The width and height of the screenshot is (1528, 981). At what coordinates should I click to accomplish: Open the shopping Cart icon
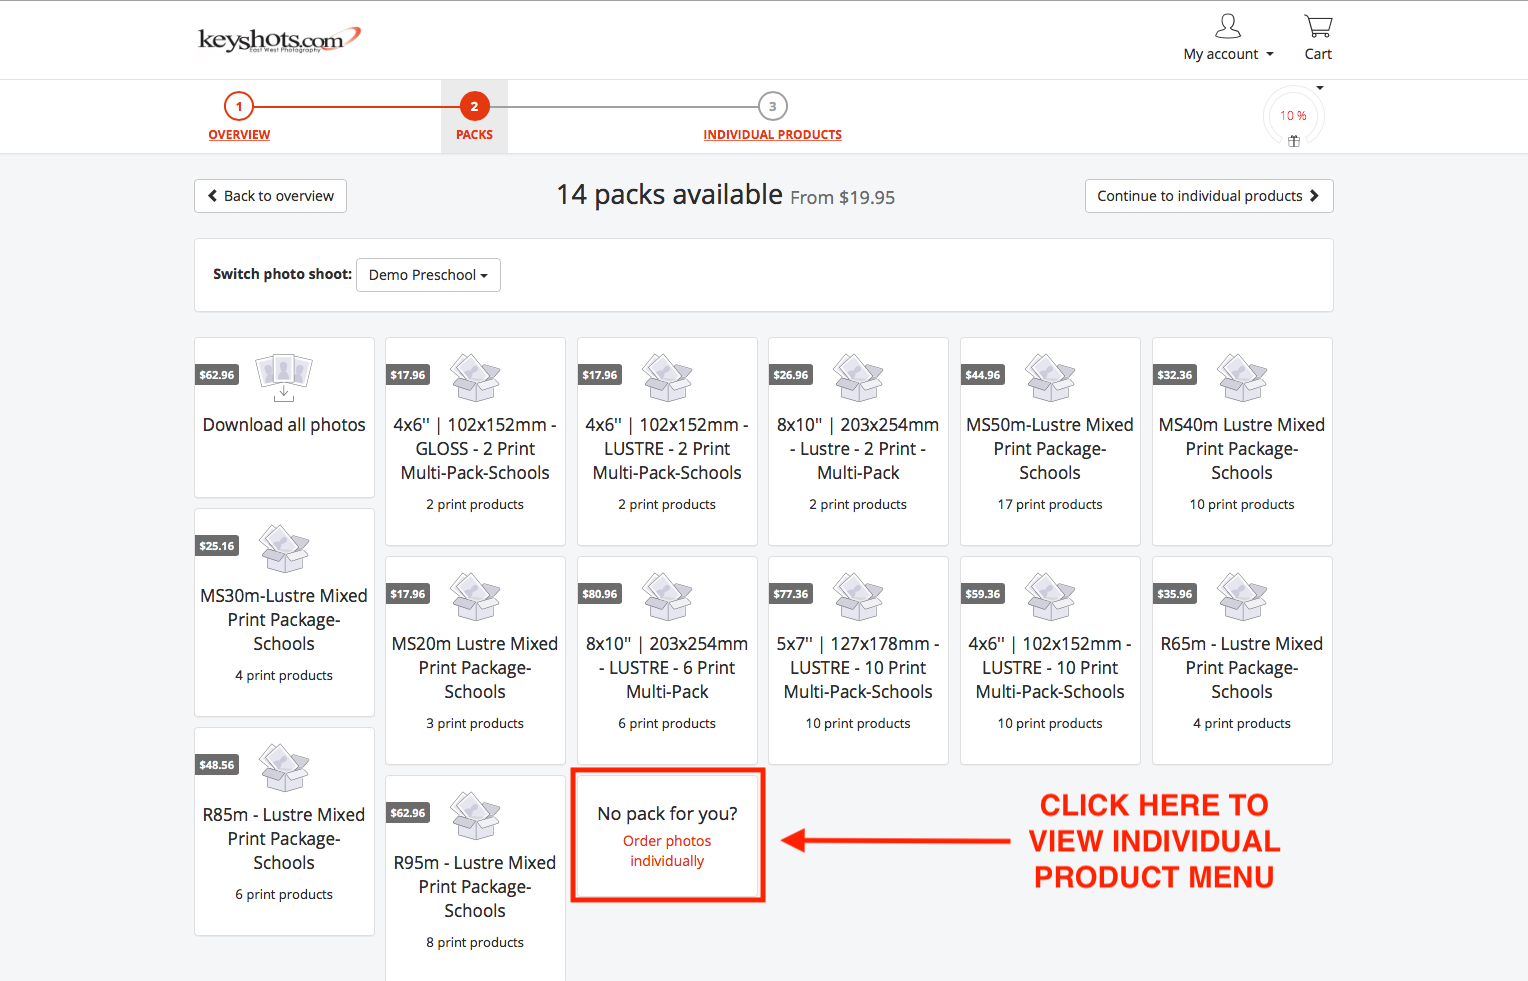1318,27
